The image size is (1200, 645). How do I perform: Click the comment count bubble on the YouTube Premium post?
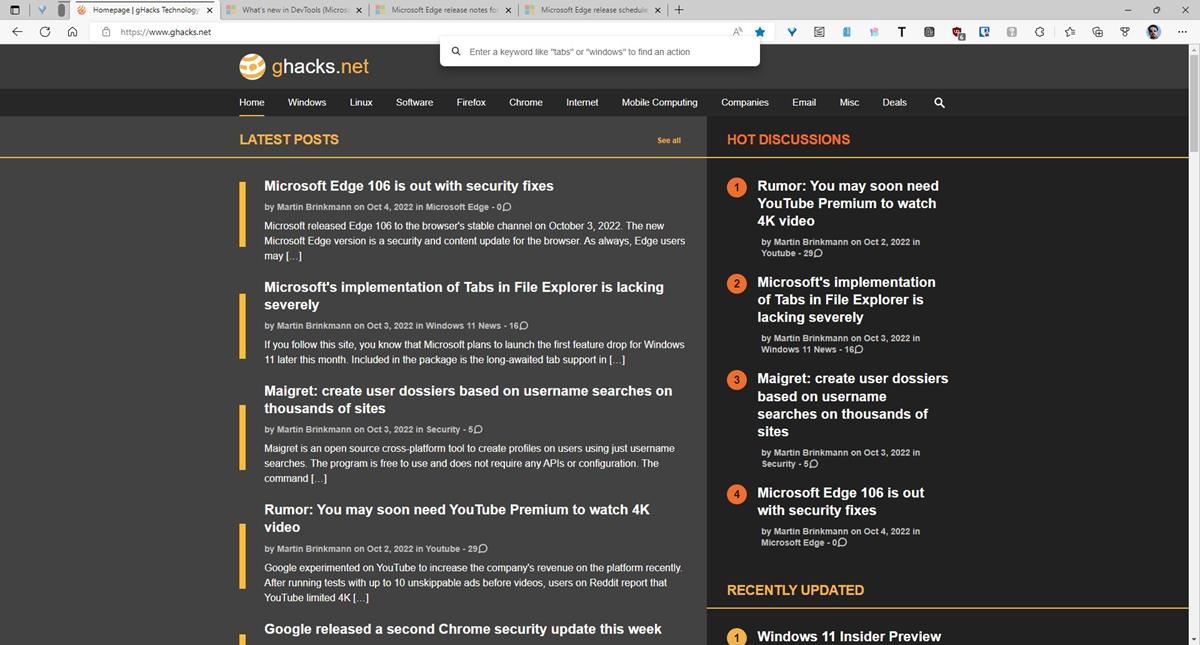click(x=482, y=548)
